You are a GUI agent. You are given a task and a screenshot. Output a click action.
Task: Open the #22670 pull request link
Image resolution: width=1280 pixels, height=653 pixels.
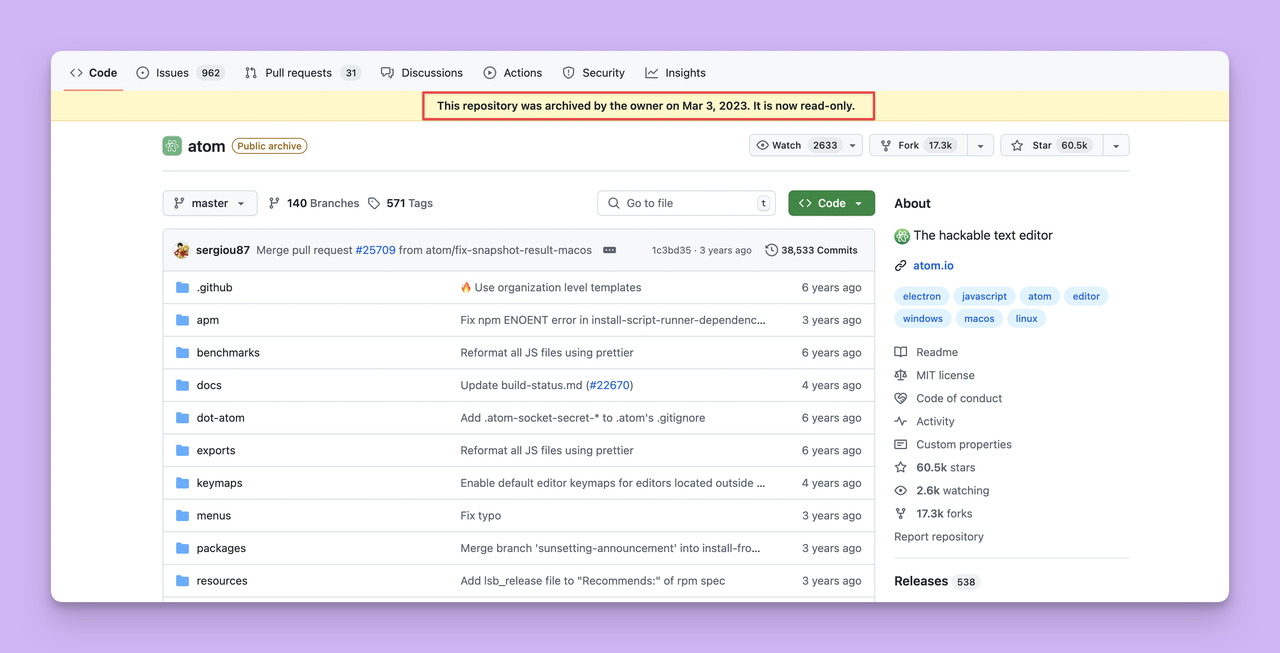pos(609,385)
